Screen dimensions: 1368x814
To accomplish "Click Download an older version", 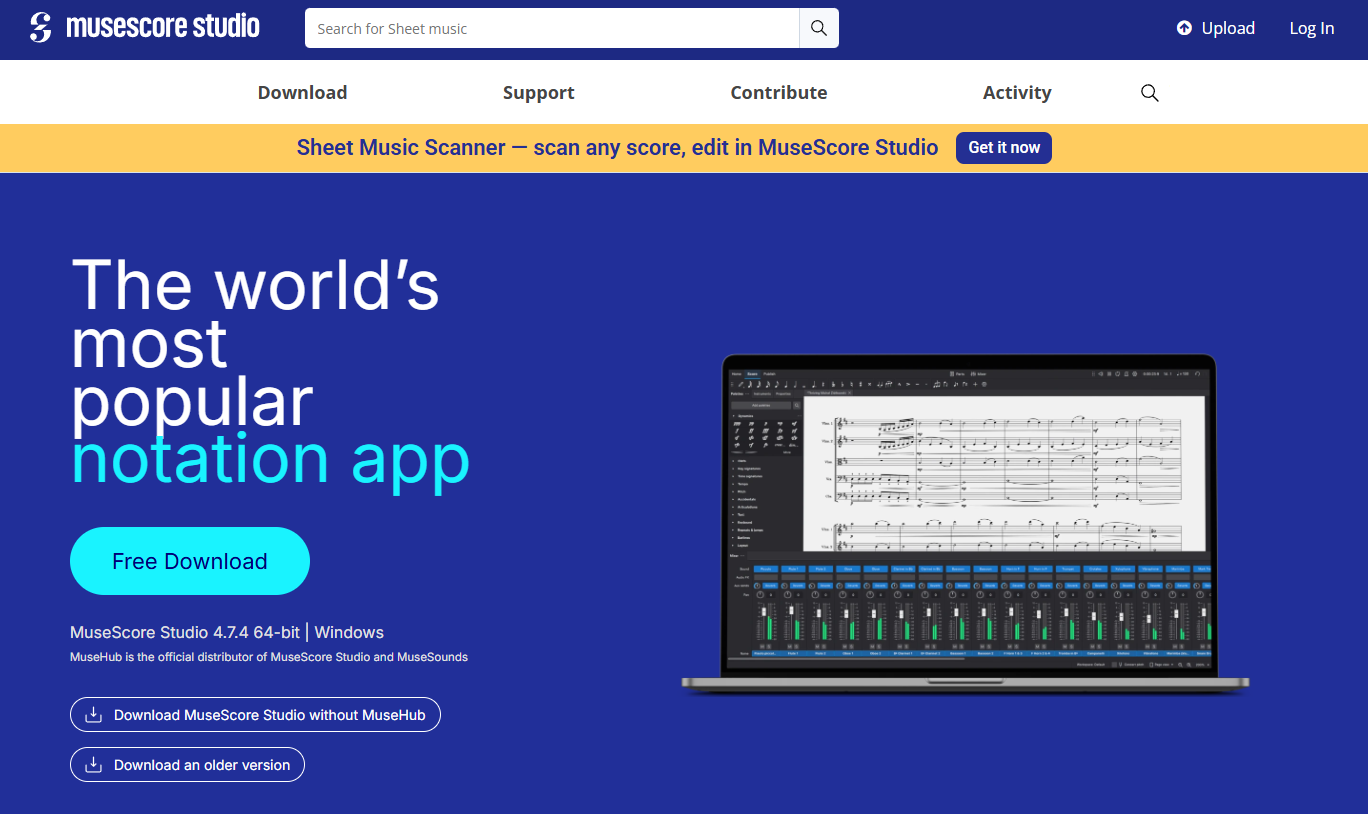I will [187, 765].
